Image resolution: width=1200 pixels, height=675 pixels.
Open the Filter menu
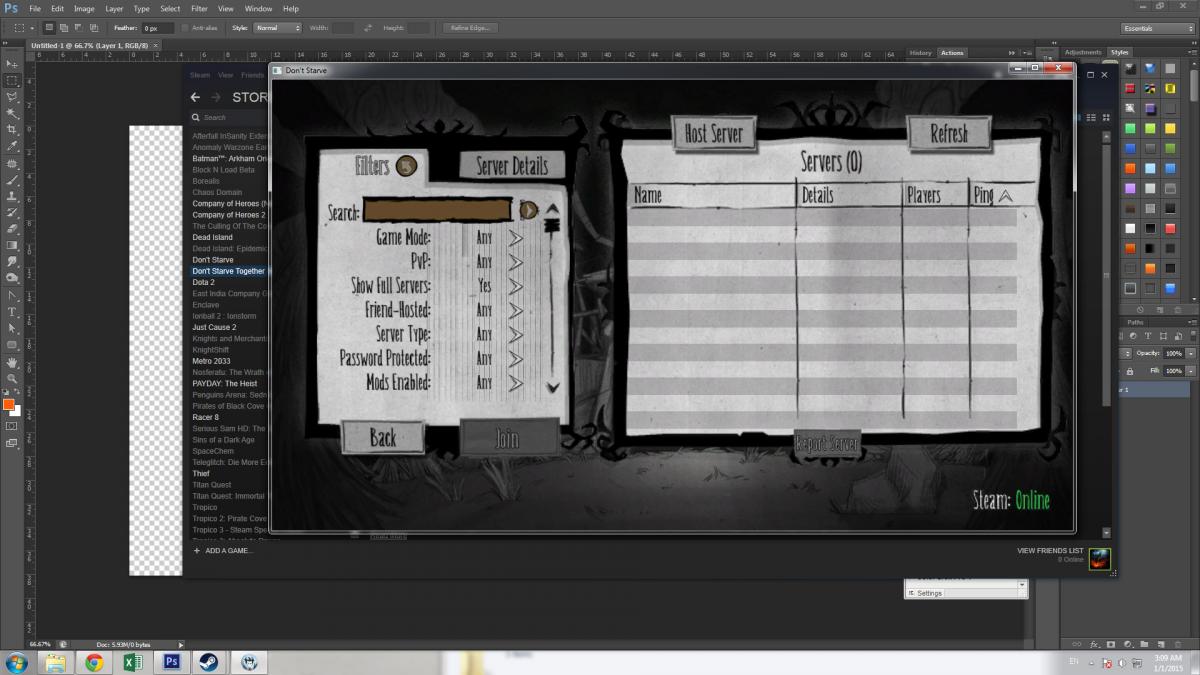(200, 8)
